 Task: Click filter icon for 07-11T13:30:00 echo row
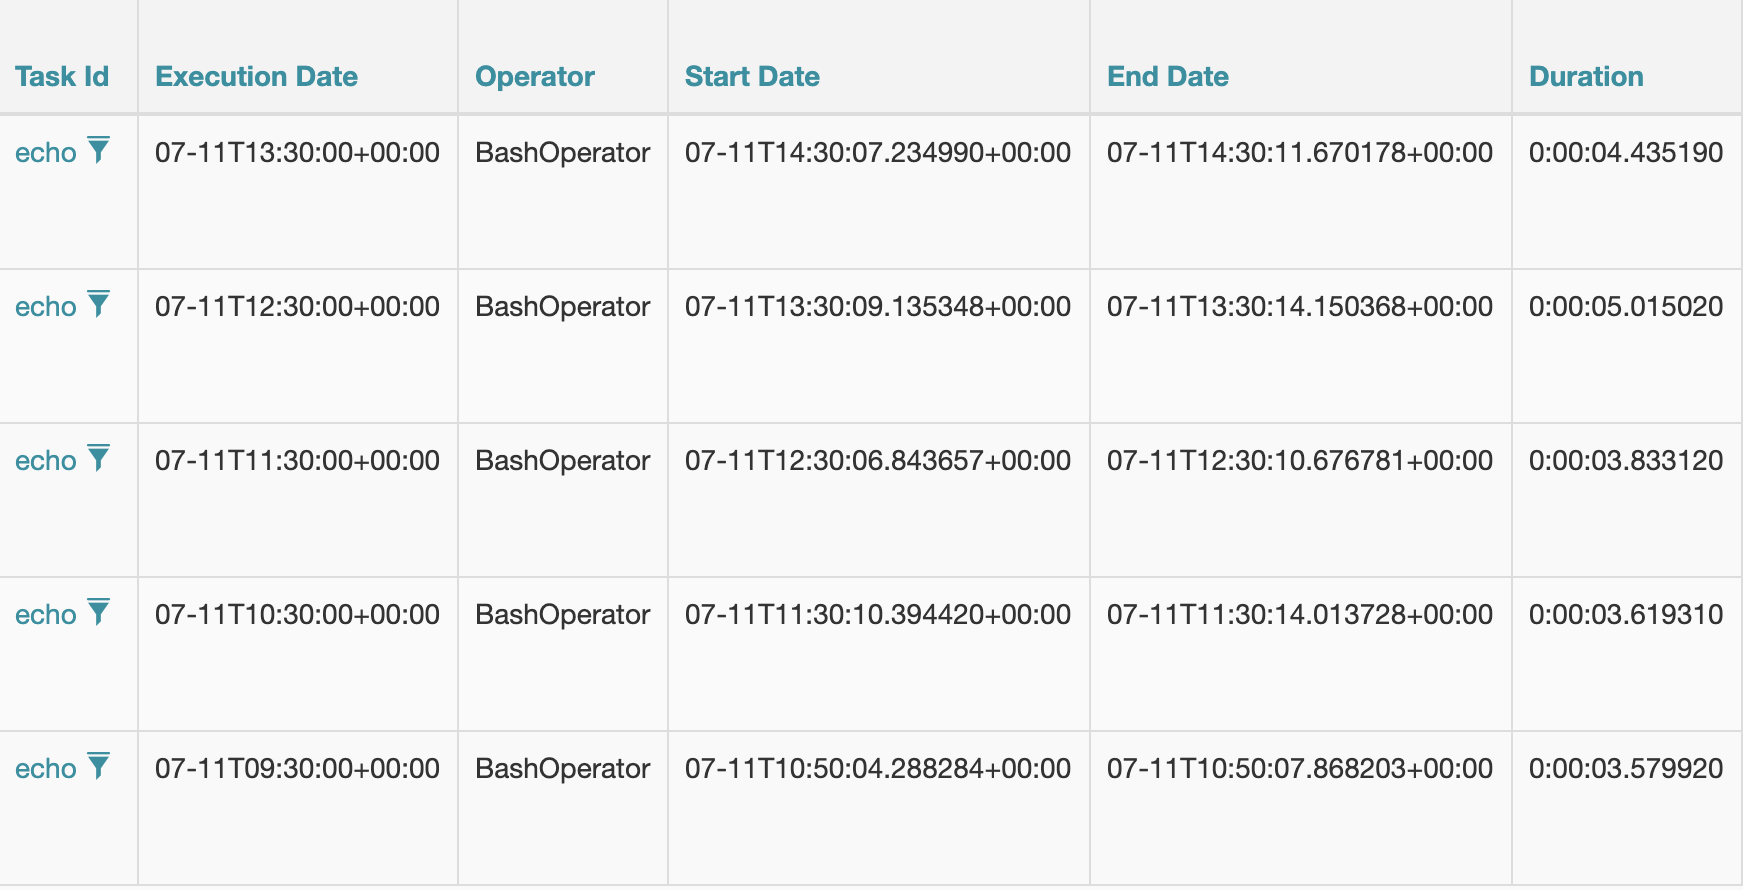98,151
